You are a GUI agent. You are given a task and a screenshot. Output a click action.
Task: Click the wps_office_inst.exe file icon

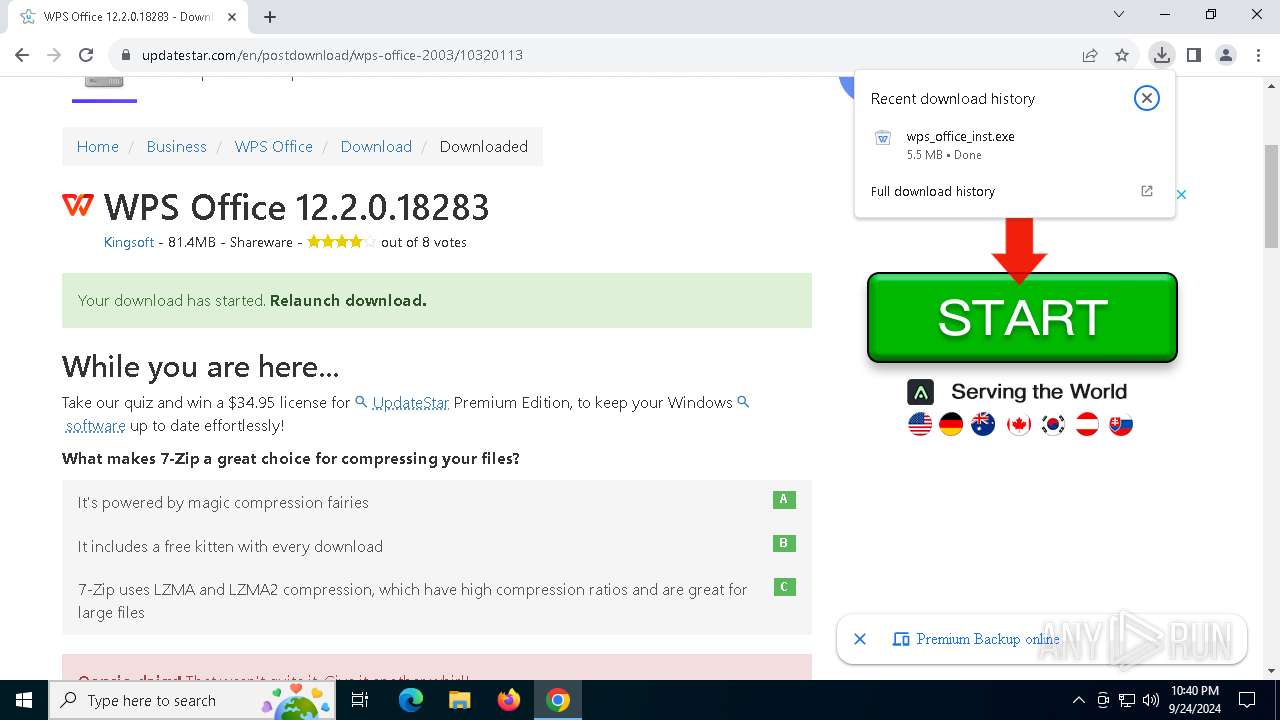(883, 138)
